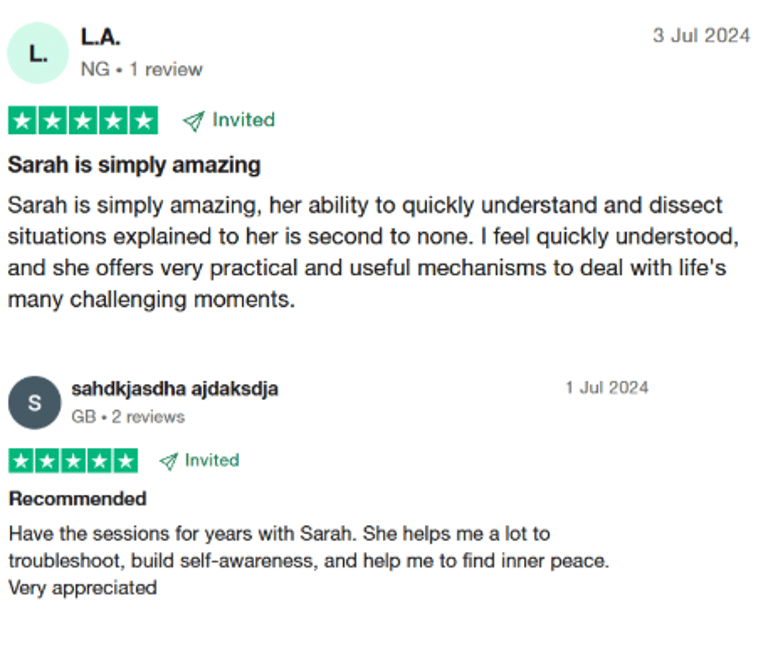This screenshot has width=768, height=648.
Task: Click the 'Invited' label on the second review
Action: pos(212,460)
